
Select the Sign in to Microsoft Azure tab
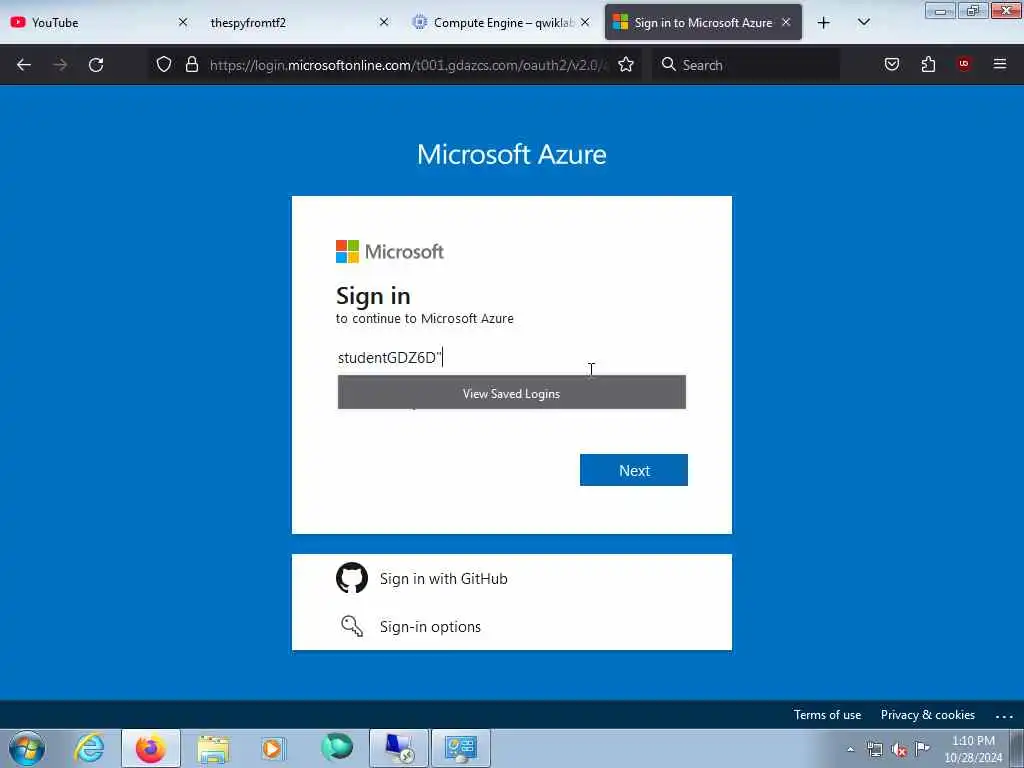point(703,23)
